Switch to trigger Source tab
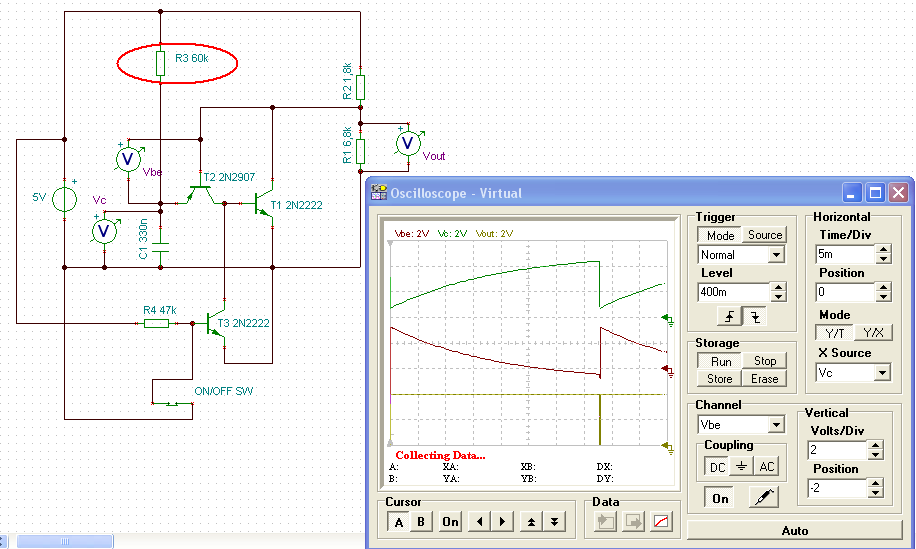Image resolution: width=916 pixels, height=549 pixels. pos(765,235)
